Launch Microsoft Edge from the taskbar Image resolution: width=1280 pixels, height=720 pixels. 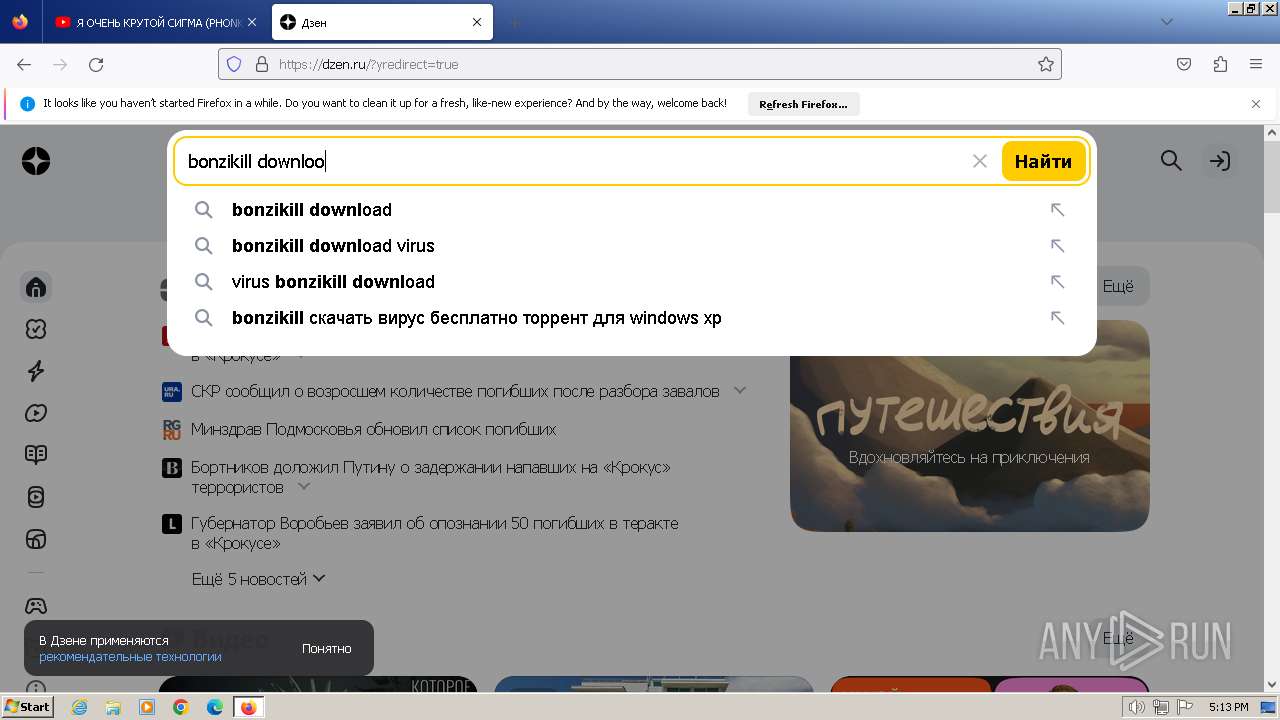tap(215, 707)
